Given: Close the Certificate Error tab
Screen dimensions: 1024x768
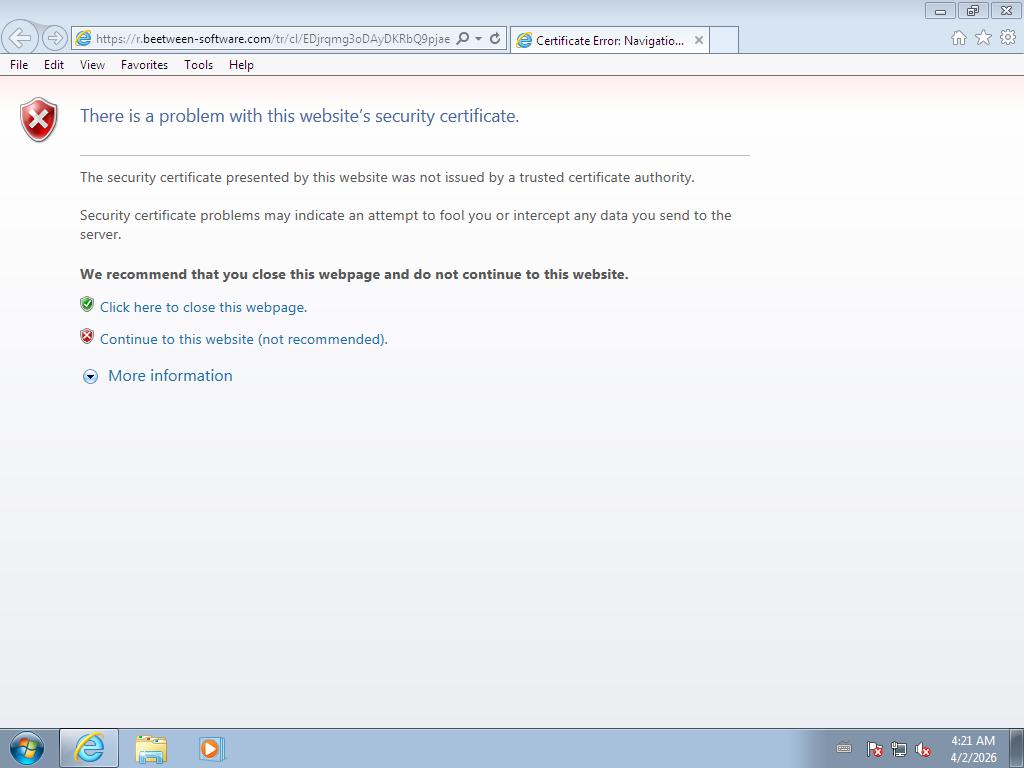Looking at the screenshot, I should (699, 40).
